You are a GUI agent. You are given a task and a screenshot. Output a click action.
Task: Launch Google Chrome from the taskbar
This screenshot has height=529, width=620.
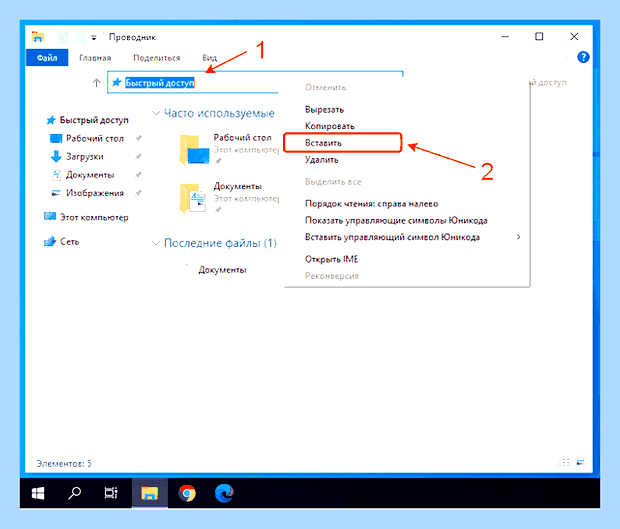click(187, 493)
